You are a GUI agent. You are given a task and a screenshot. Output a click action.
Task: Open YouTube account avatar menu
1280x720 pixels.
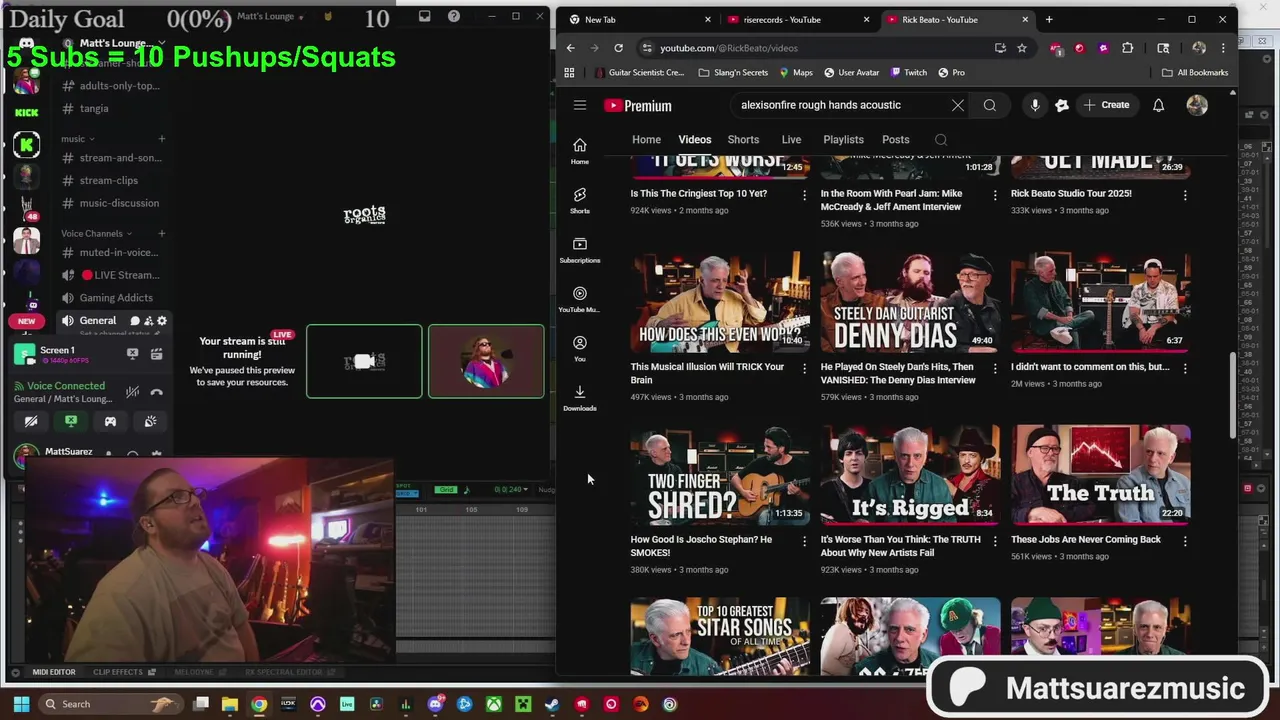point(1197,105)
